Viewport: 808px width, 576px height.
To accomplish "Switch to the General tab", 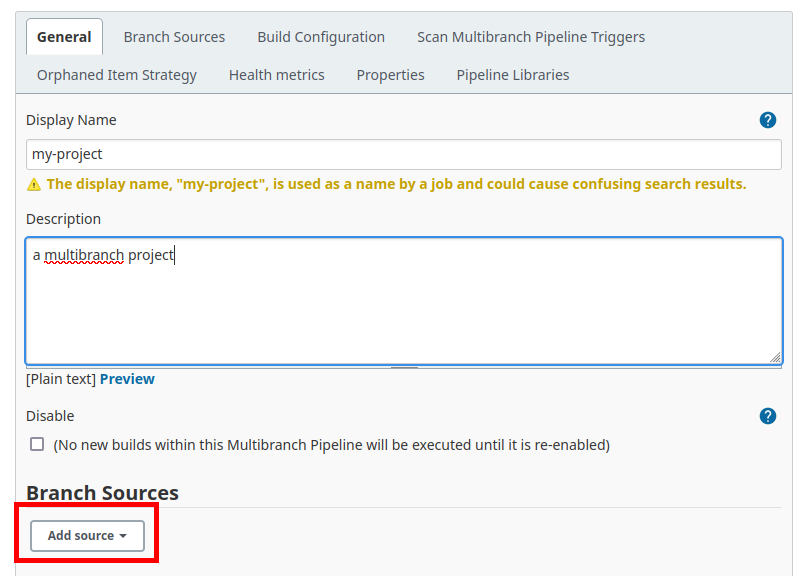I will (x=64, y=37).
